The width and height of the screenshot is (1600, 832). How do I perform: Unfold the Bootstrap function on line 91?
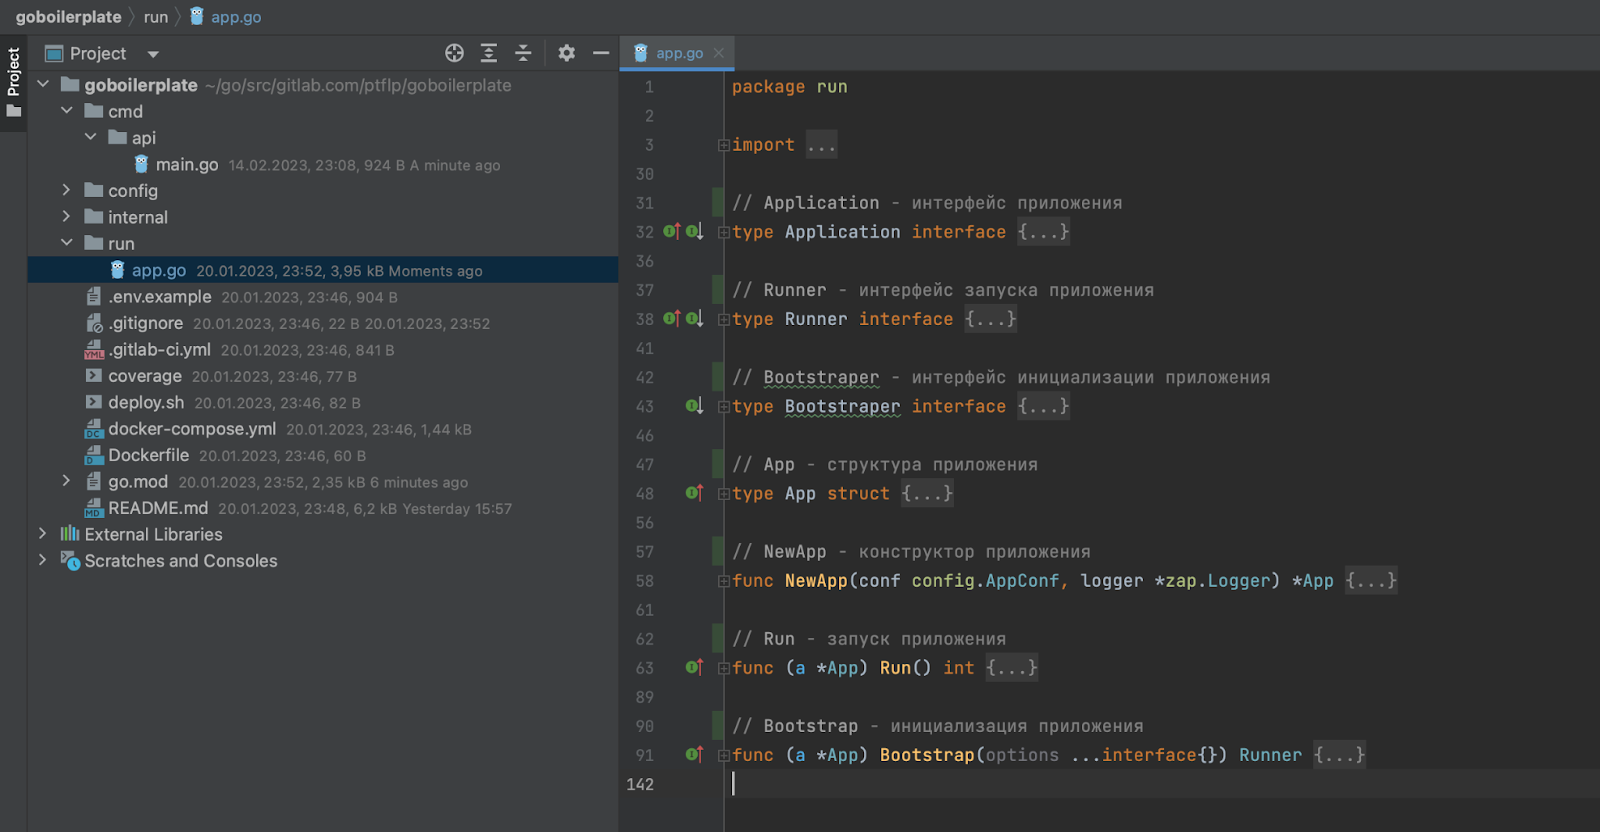point(723,755)
